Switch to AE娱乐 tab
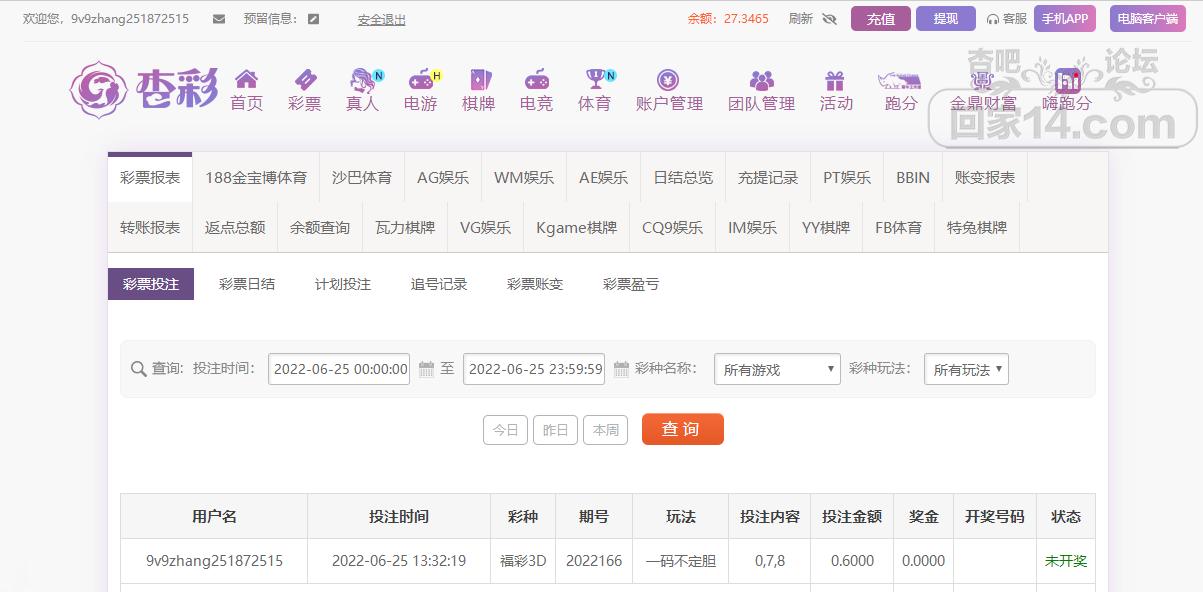 pyautogui.click(x=604, y=178)
